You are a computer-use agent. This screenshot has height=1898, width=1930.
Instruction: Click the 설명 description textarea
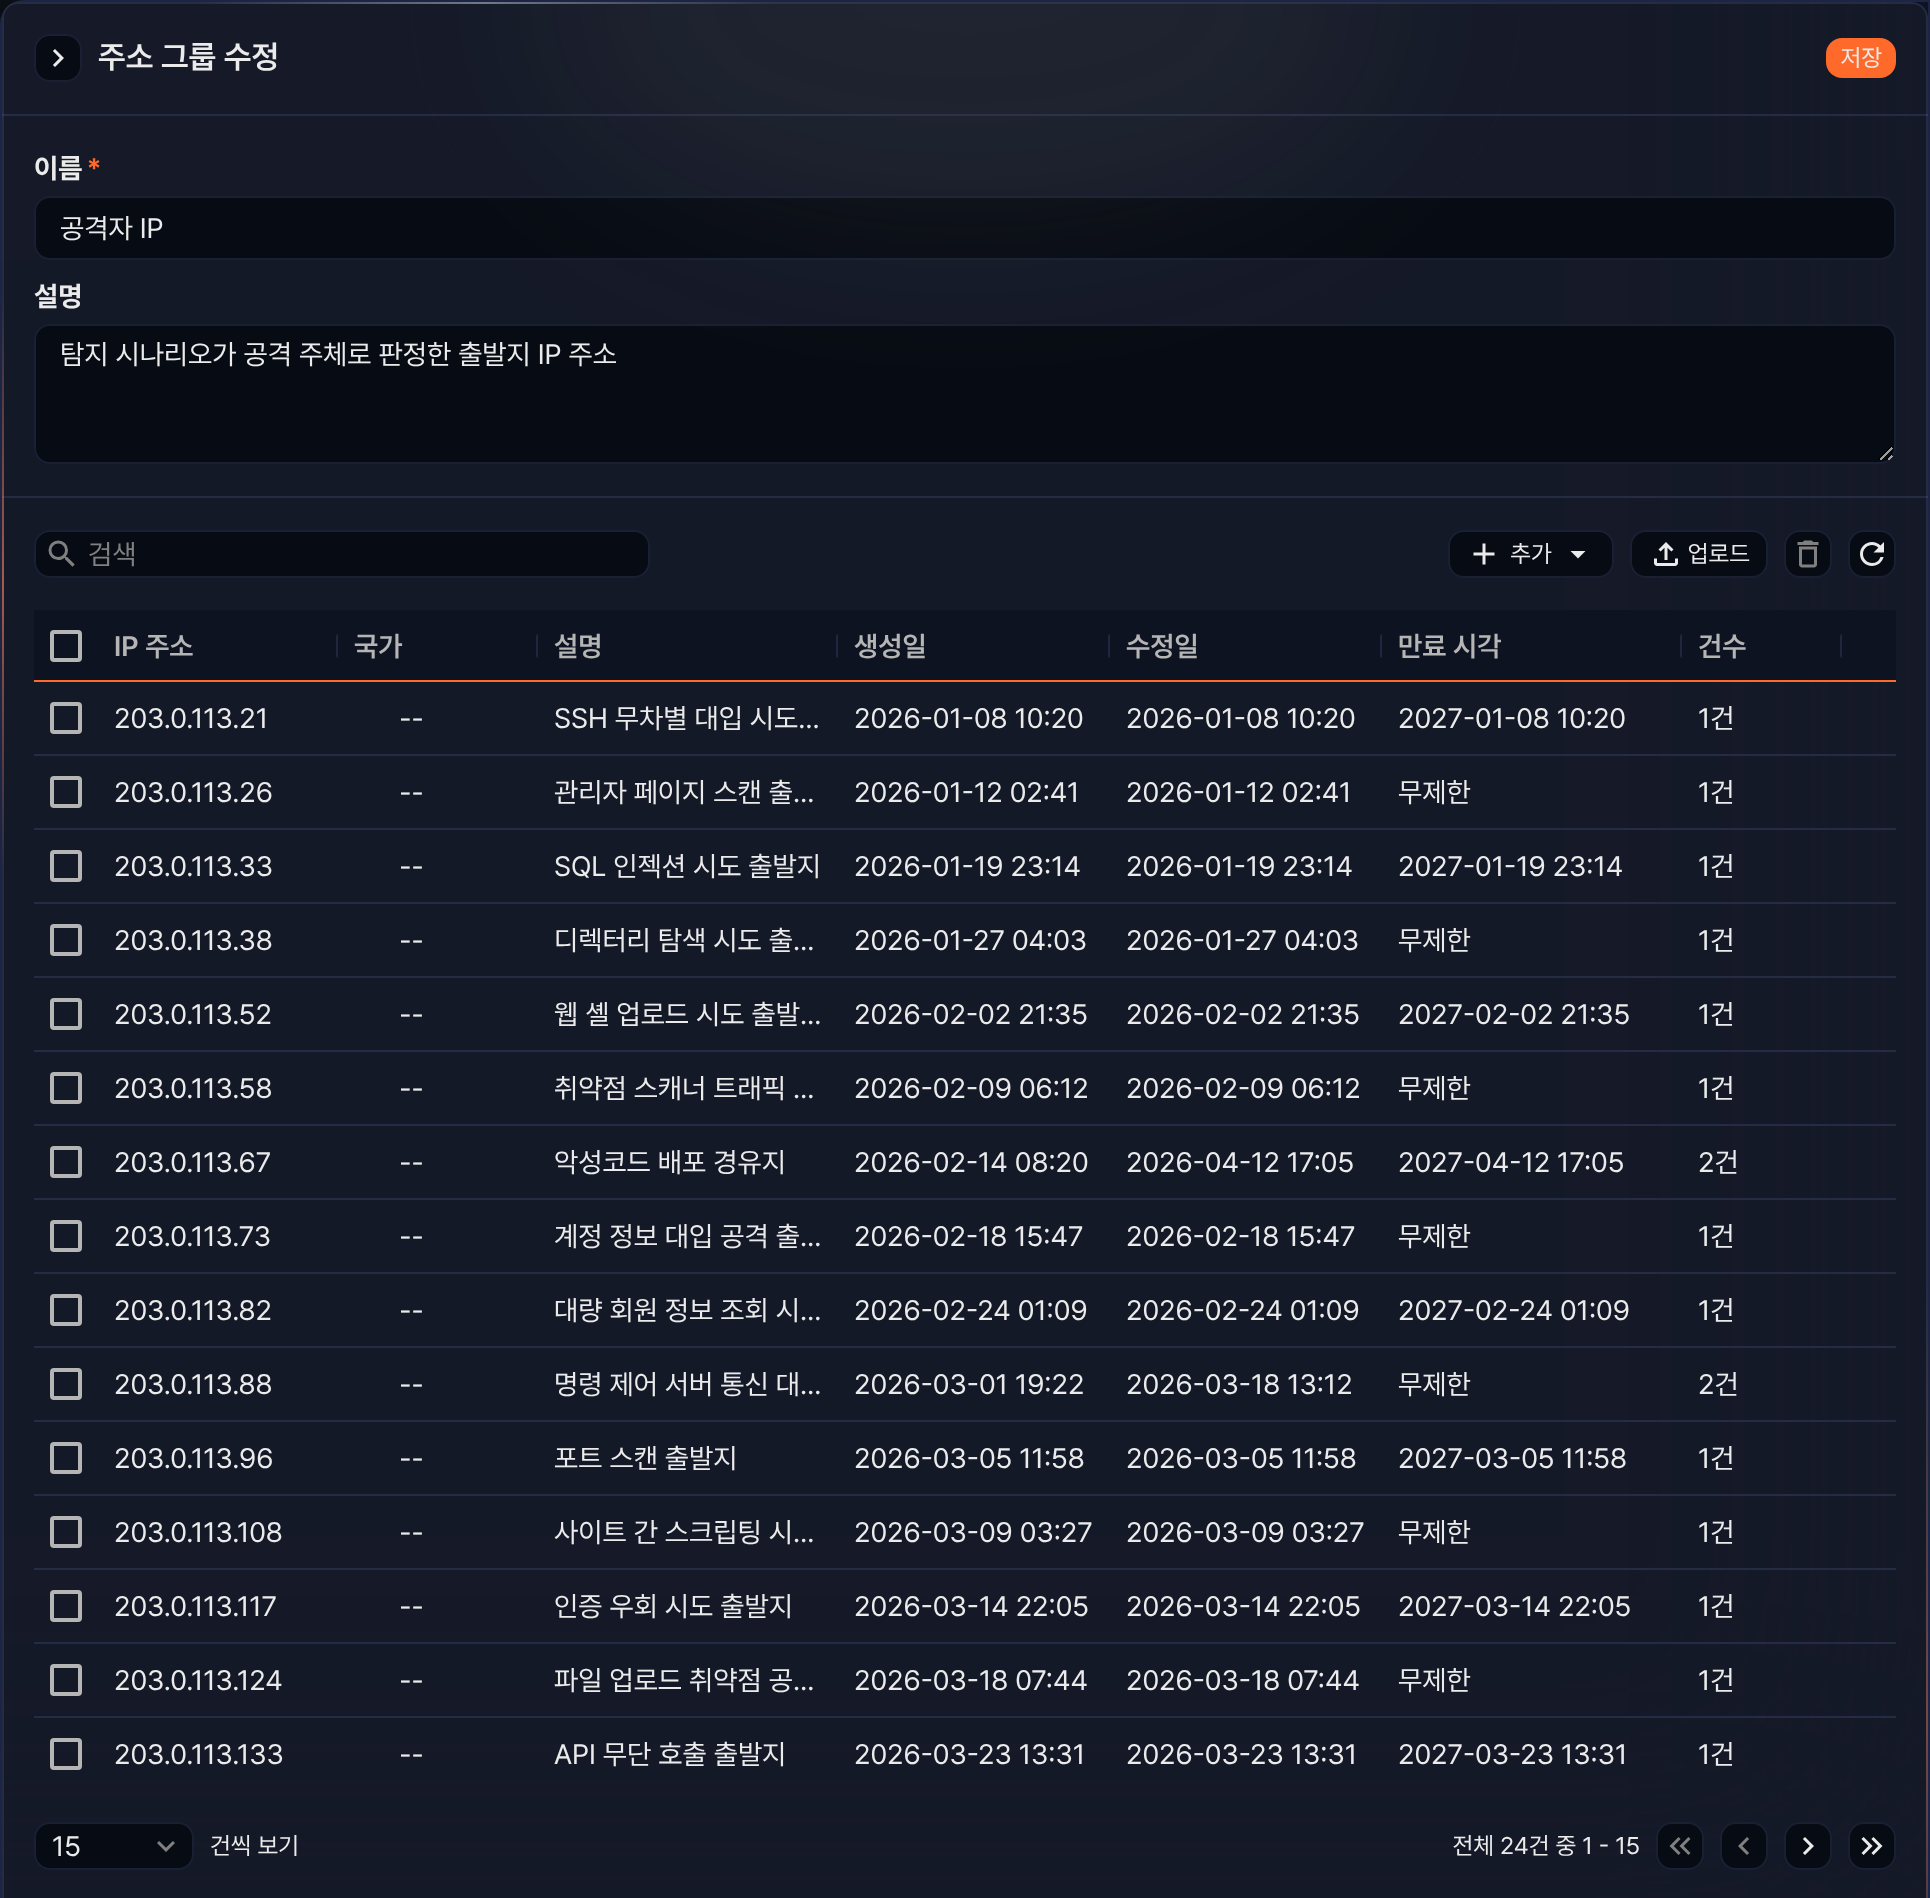point(964,394)
